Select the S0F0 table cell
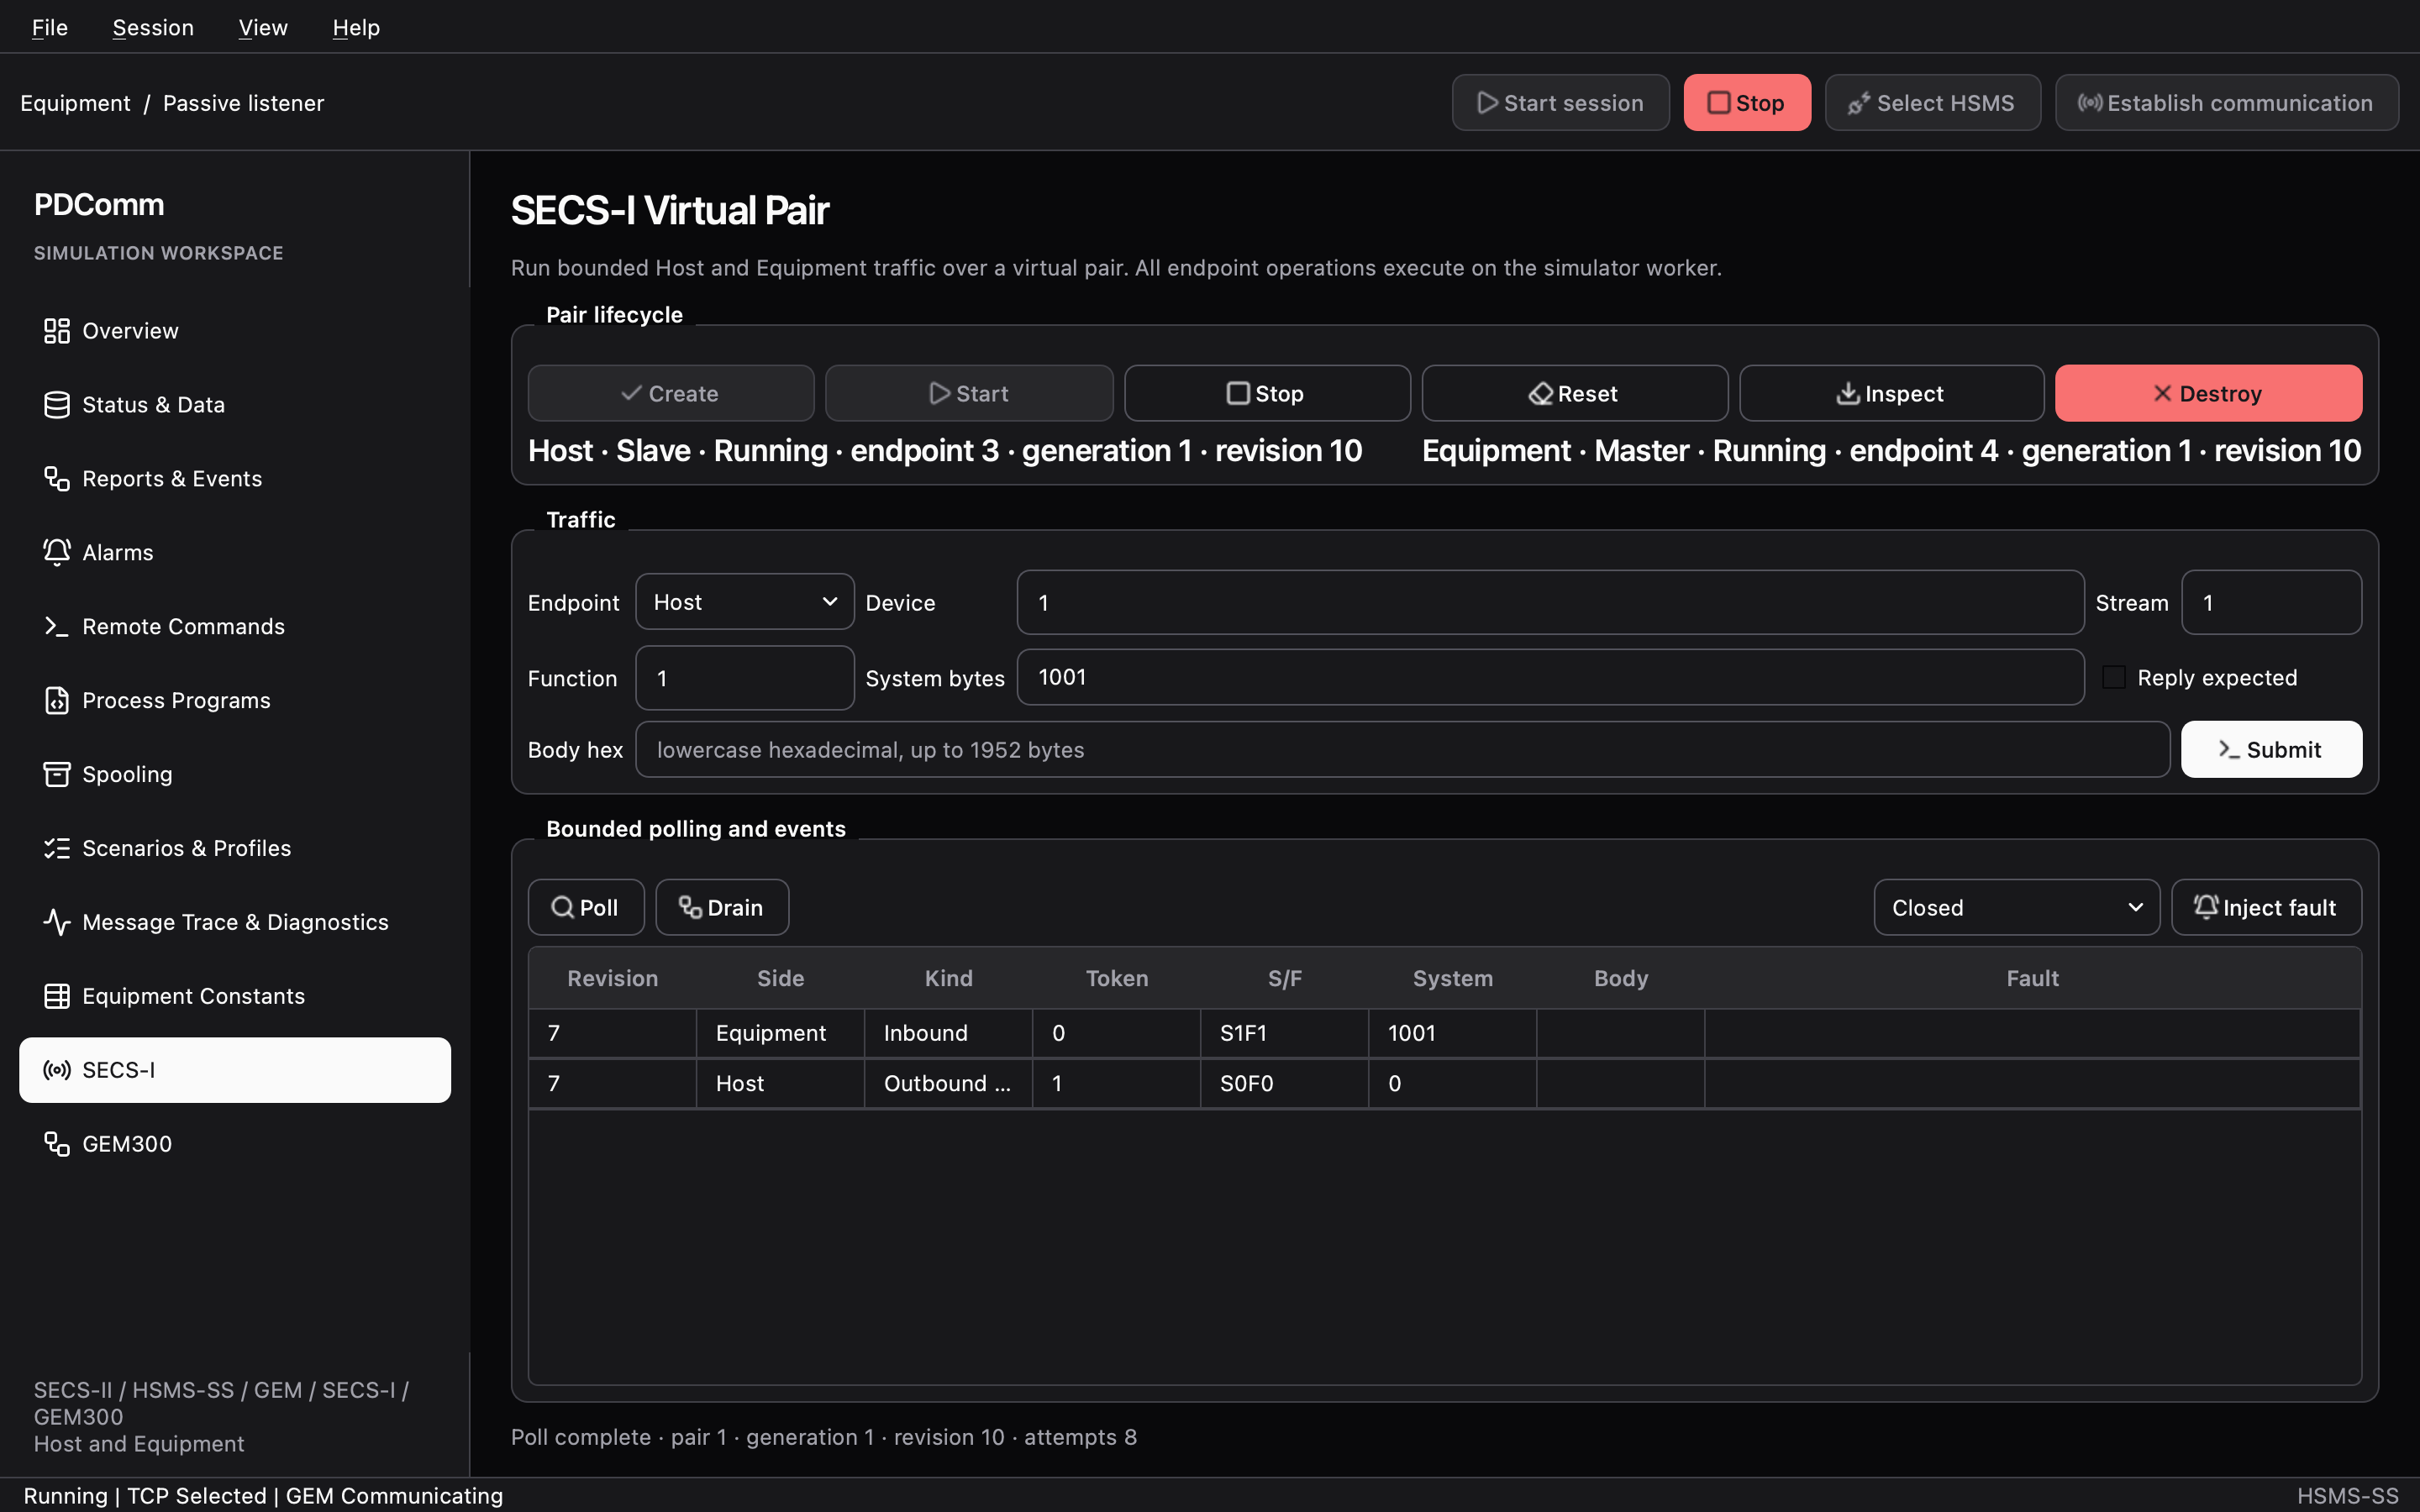 tap(1284, 1083)
